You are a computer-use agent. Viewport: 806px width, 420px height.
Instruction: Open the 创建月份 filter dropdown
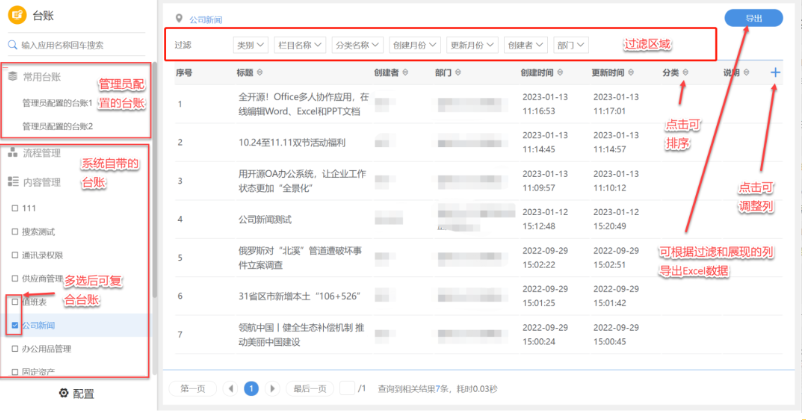pos(414,45)
